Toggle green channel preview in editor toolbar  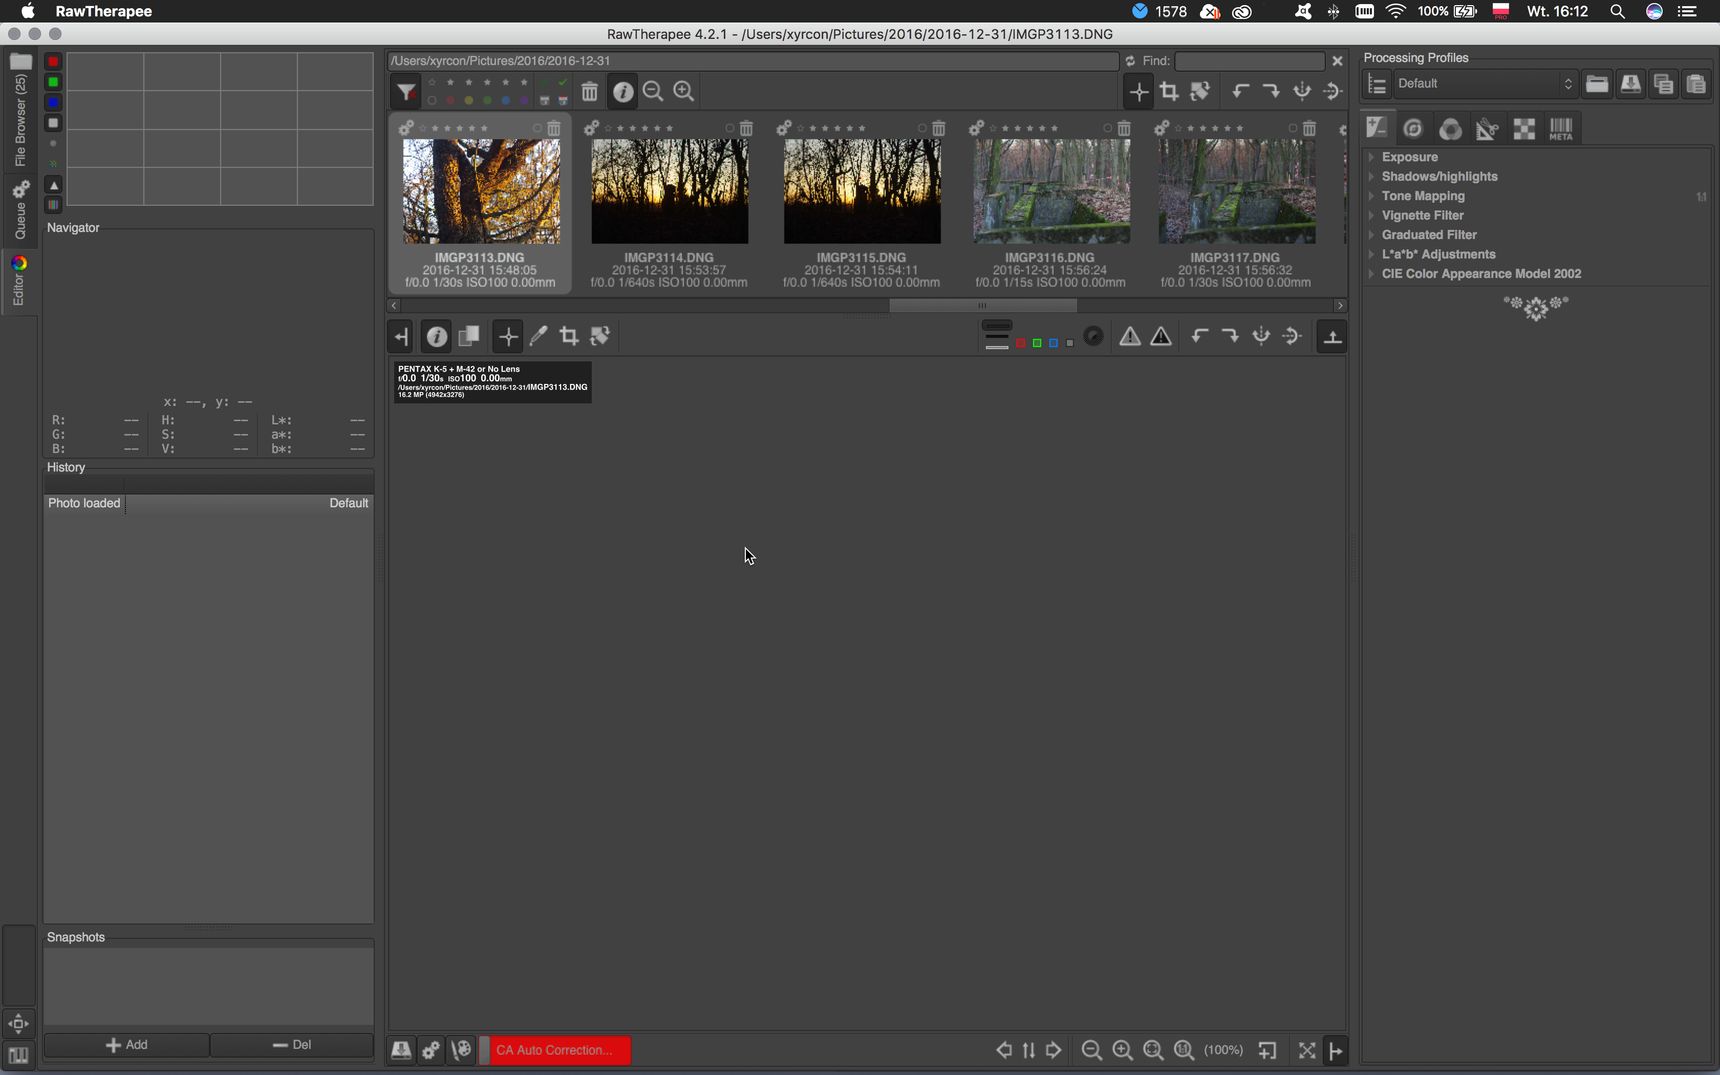coord(1037,343)
